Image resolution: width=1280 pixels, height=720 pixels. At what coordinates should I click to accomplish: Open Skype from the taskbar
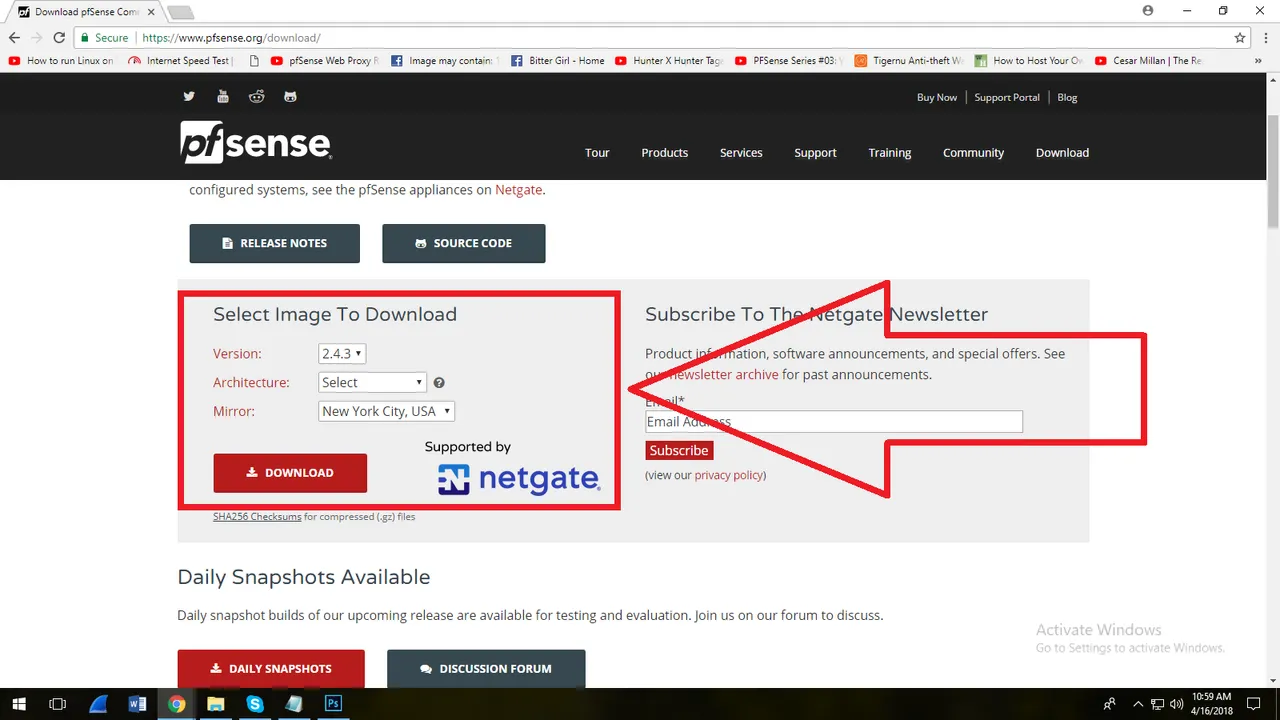click(x=255, y=704)
